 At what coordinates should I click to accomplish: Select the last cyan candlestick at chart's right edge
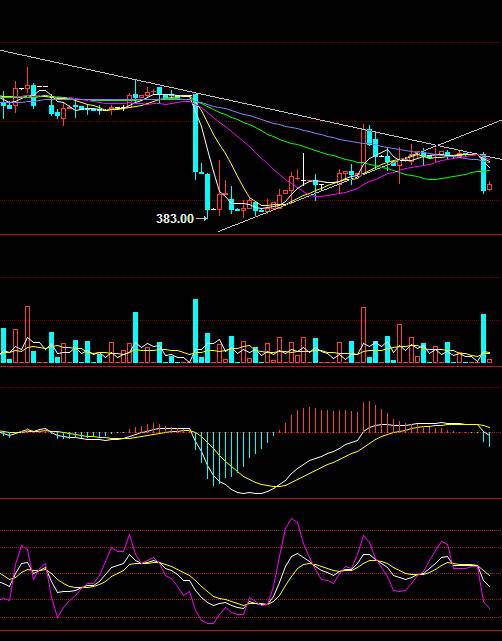[484, 173]
